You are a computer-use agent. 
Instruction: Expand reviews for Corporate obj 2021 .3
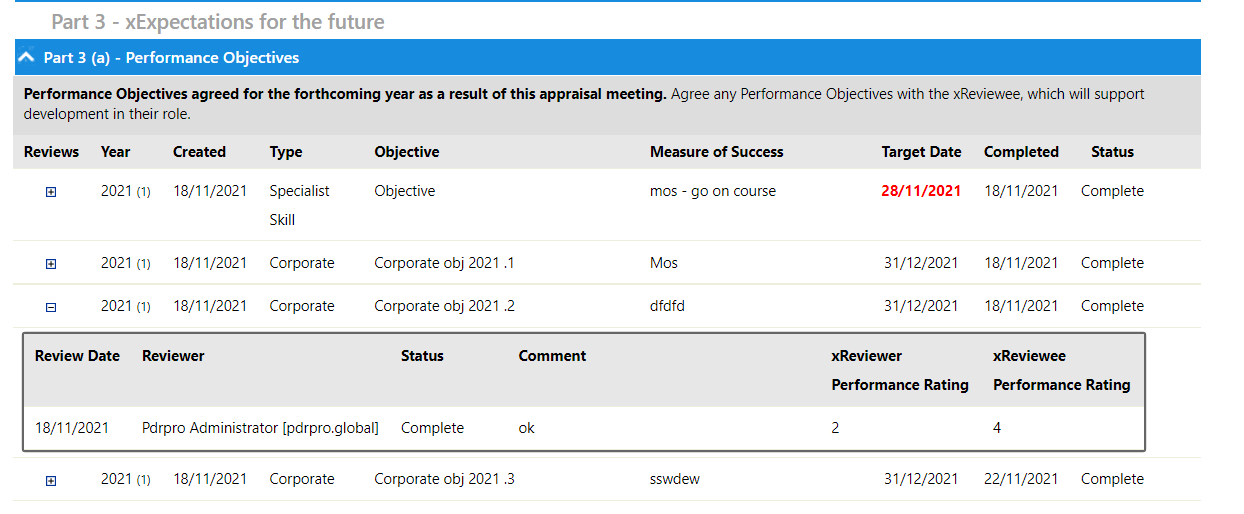click(x=51, y=480)
